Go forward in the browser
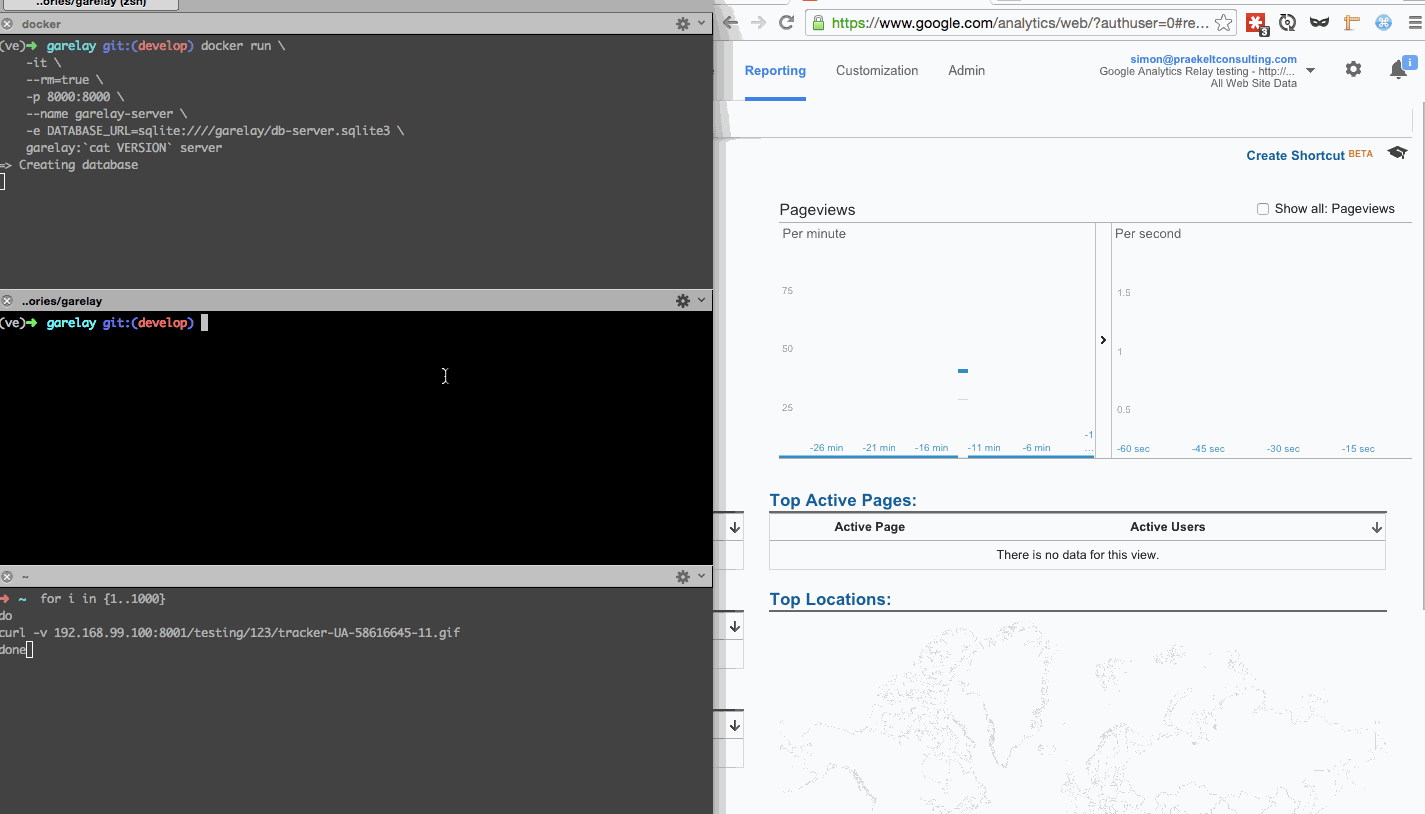 coord(759,22)
